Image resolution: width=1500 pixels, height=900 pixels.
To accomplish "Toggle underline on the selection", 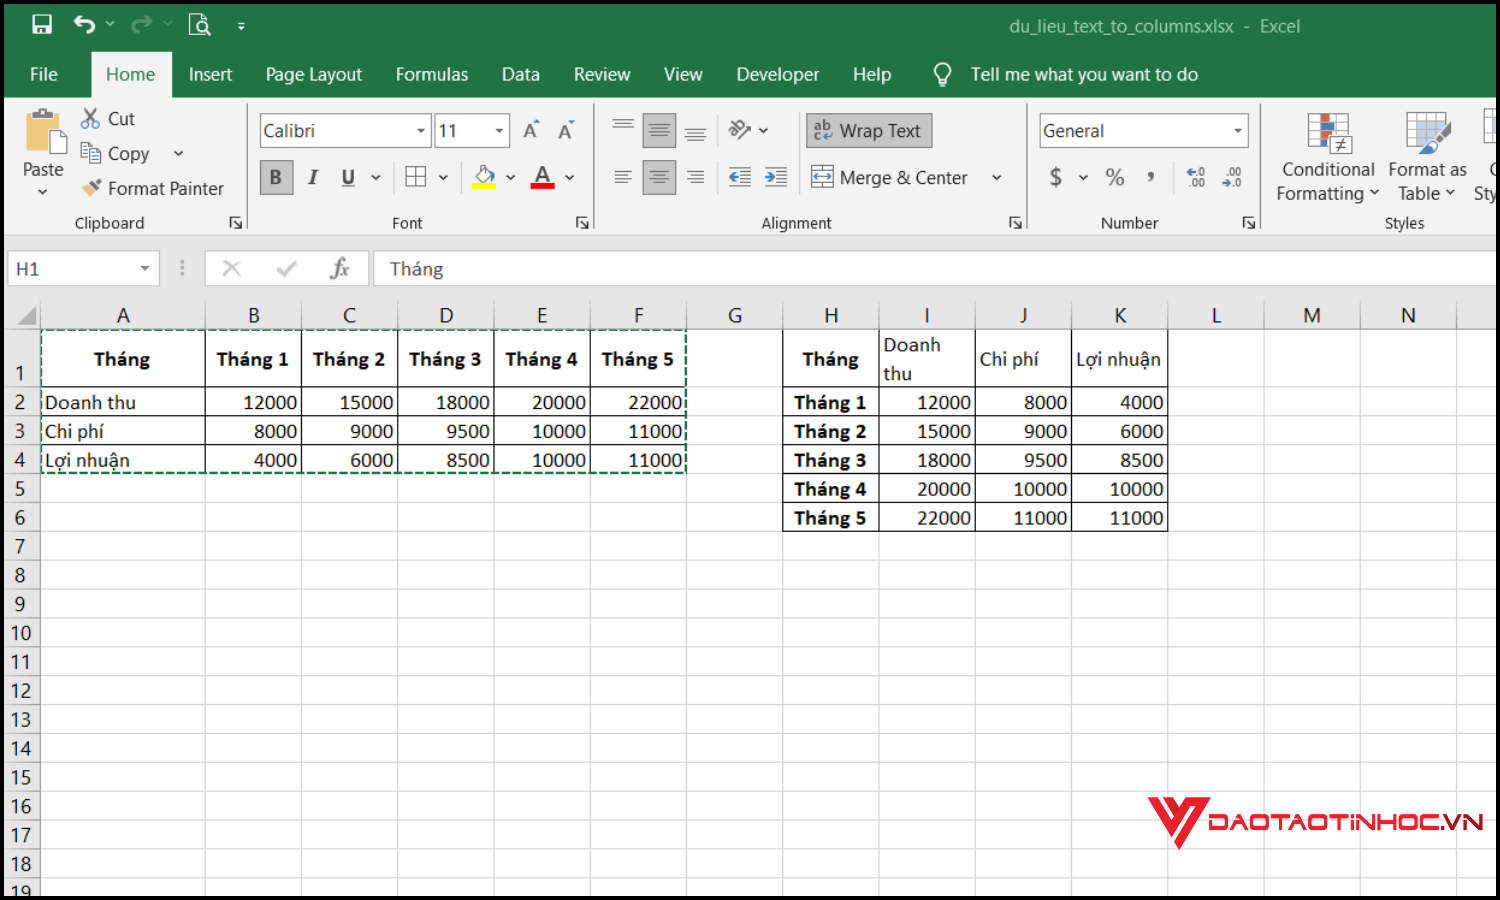I will tap(347, 177).
